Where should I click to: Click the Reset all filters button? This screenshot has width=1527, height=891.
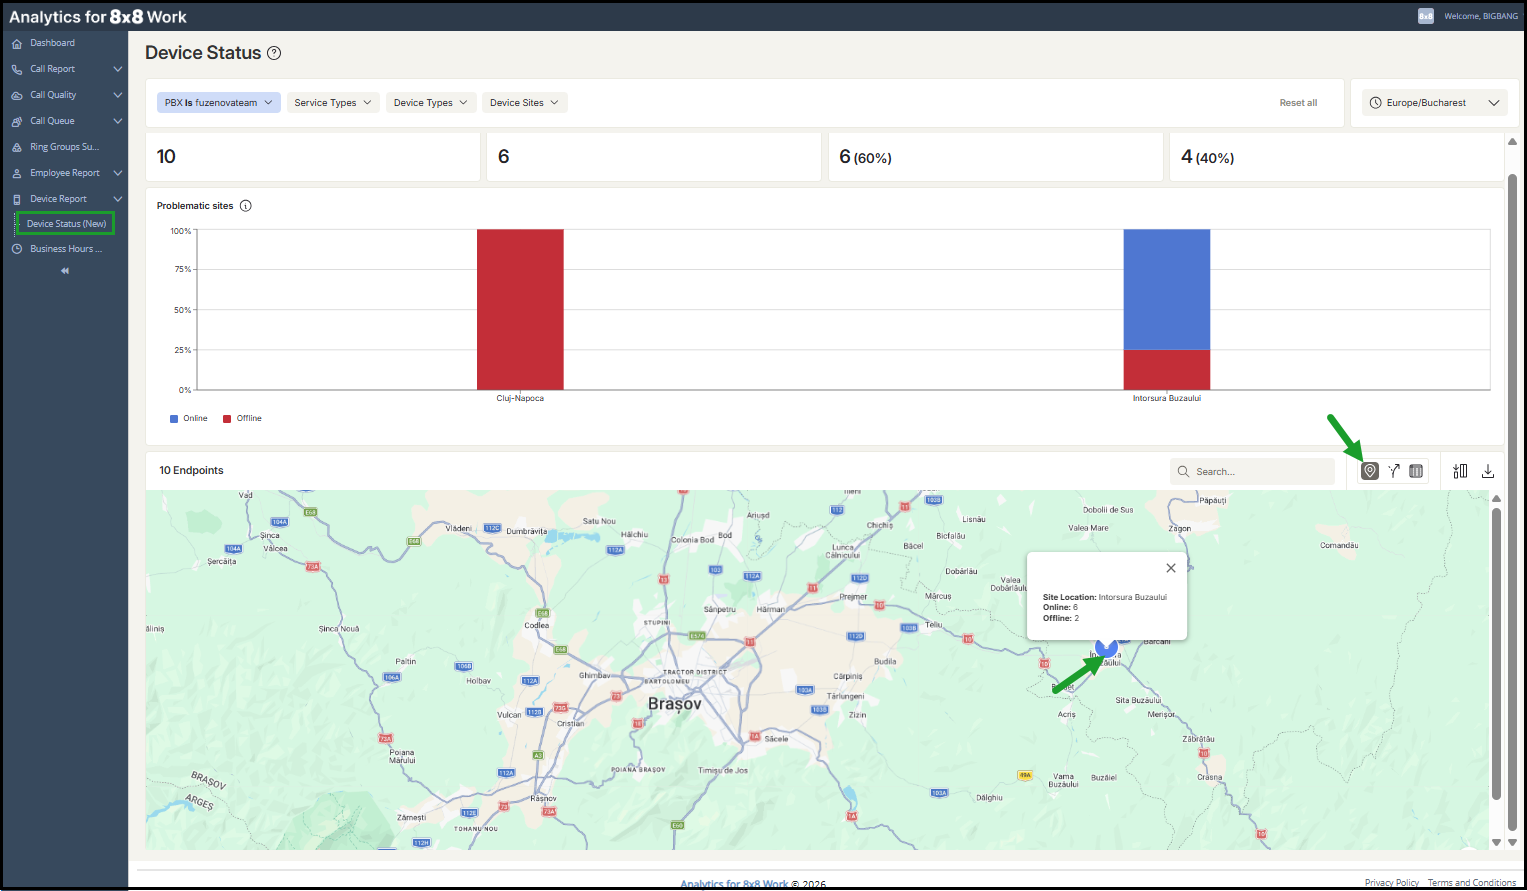1298,103
